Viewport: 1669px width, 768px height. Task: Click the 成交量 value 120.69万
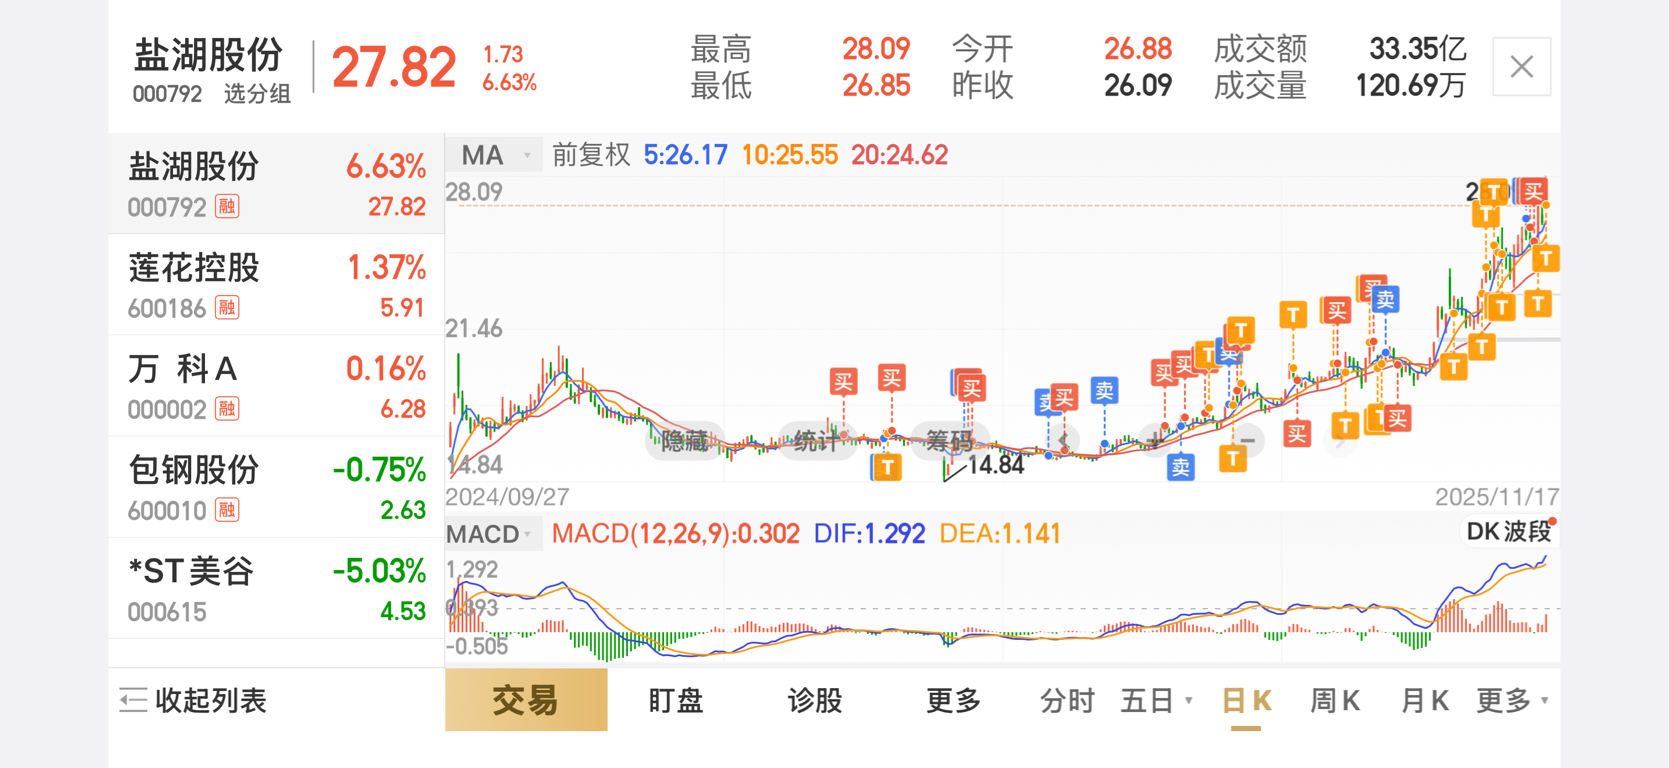1410,86
